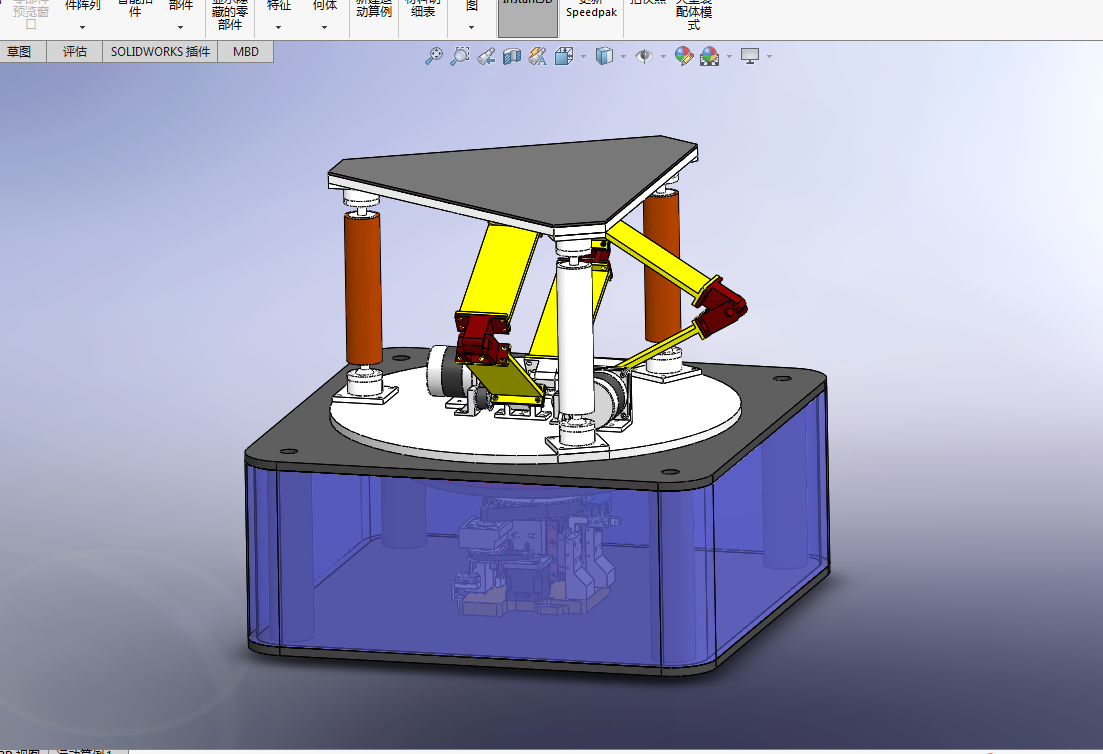The height and width of the screenshot is (754, 1103).
Task: Click the Zoom to Fit icon
Action: (434, 56)
